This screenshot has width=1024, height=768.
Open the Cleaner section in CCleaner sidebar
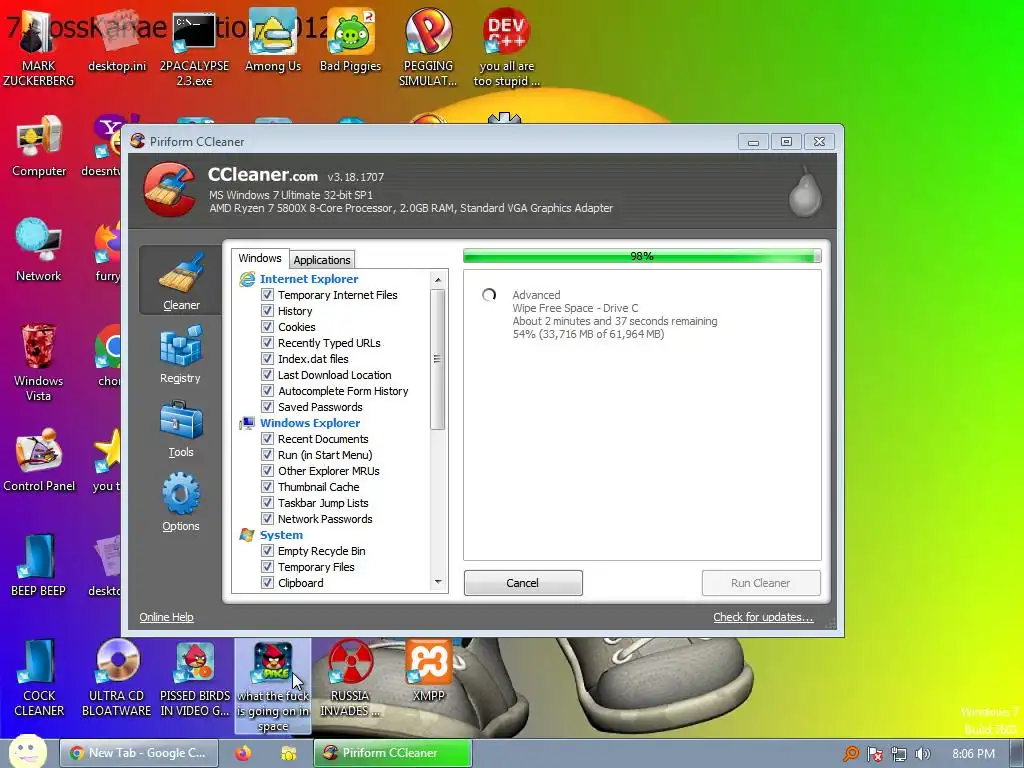181,281
